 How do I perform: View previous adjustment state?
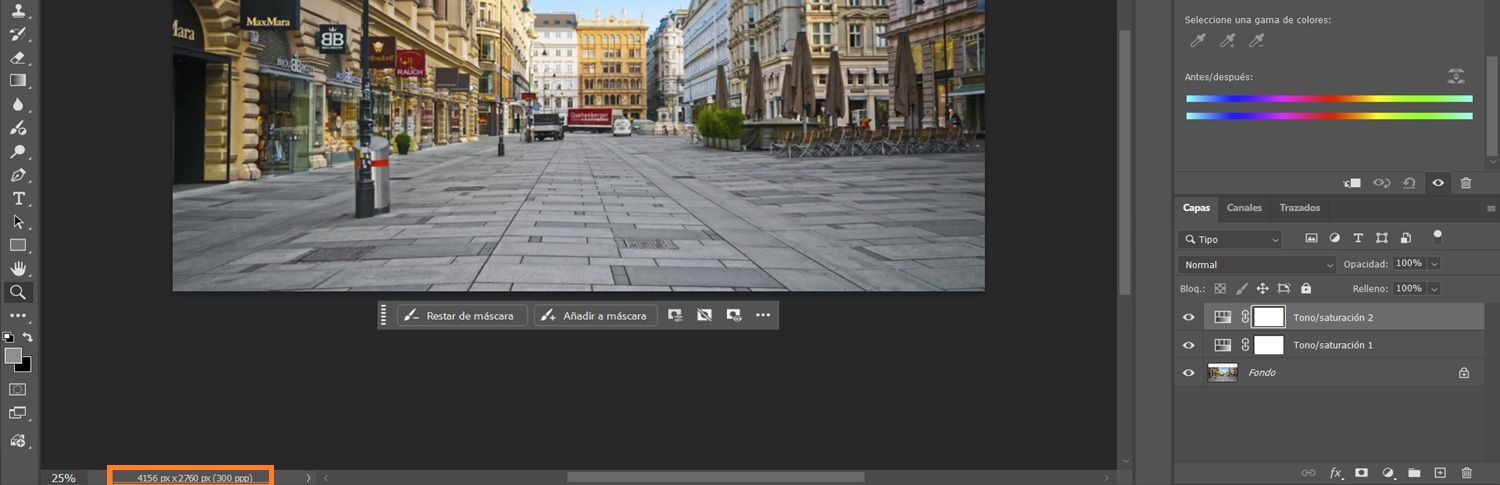pos(1382,183)
